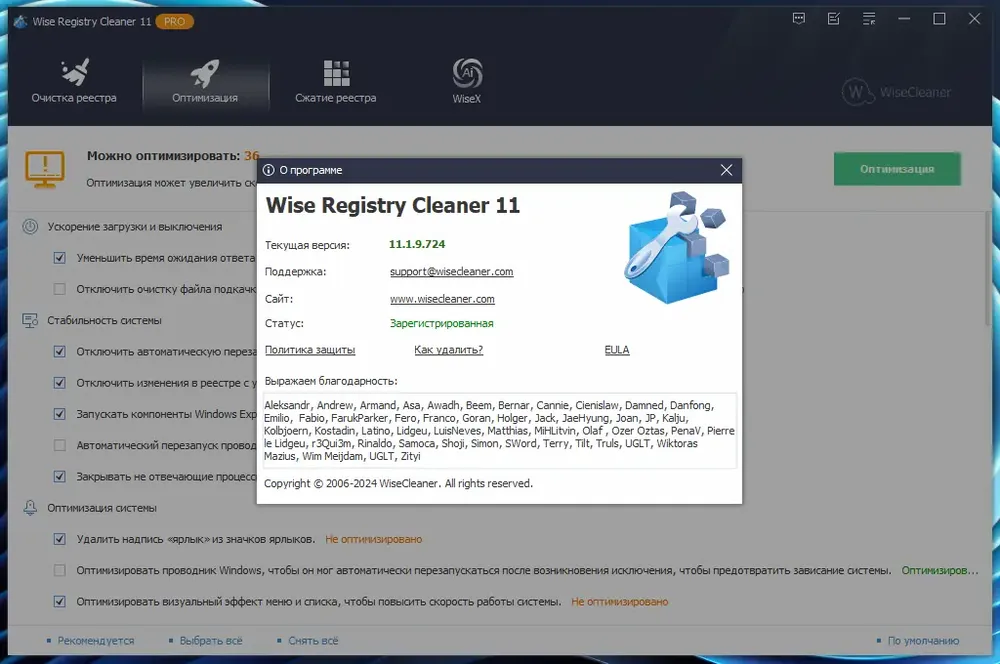The height and width of the screenshot is (664, 1000).
Task: Click the green Оптимизация button
Action: click(897, 169)
